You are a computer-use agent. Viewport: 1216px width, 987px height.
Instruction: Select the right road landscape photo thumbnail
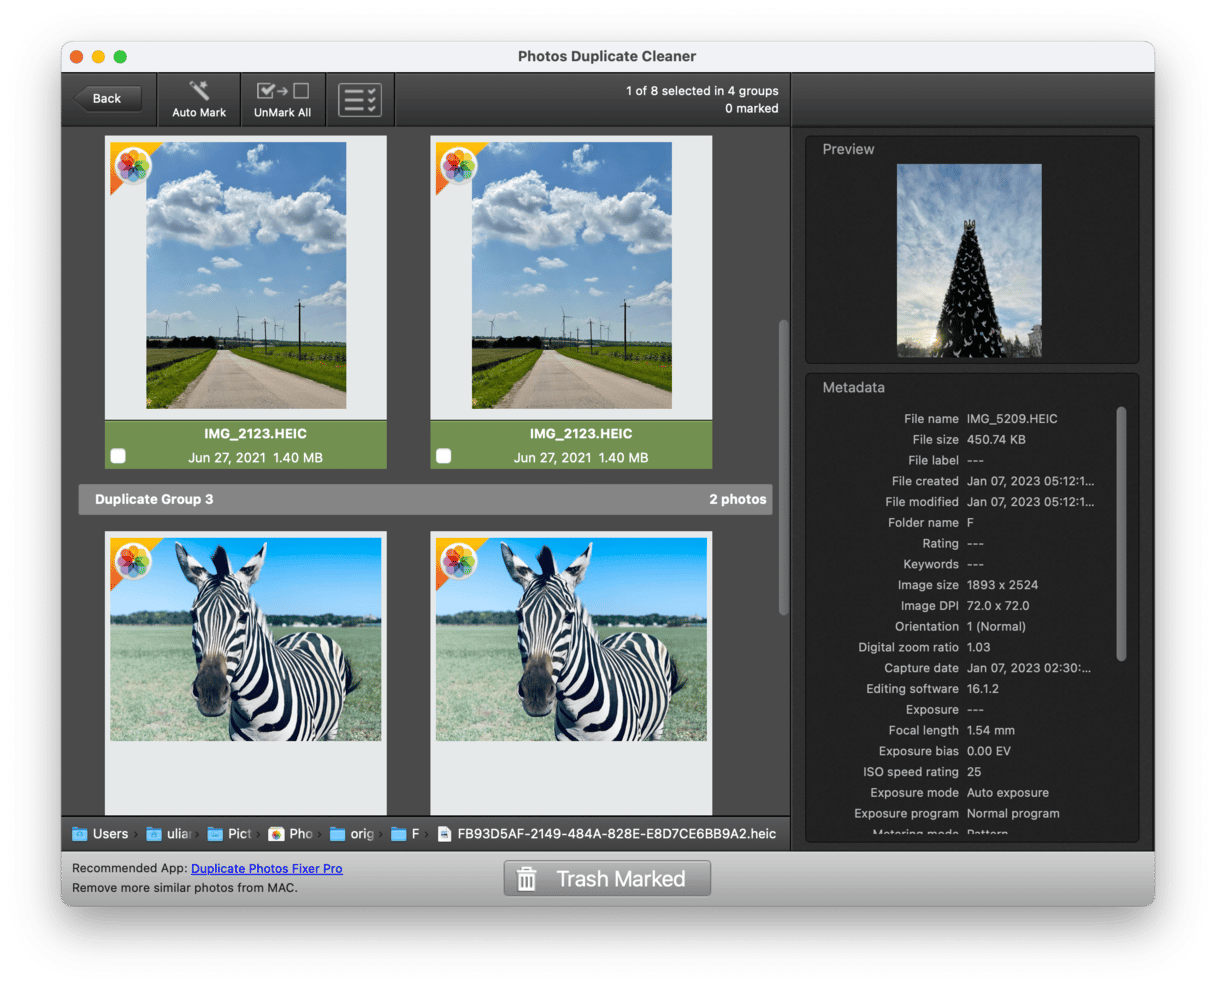pos(572,275)
